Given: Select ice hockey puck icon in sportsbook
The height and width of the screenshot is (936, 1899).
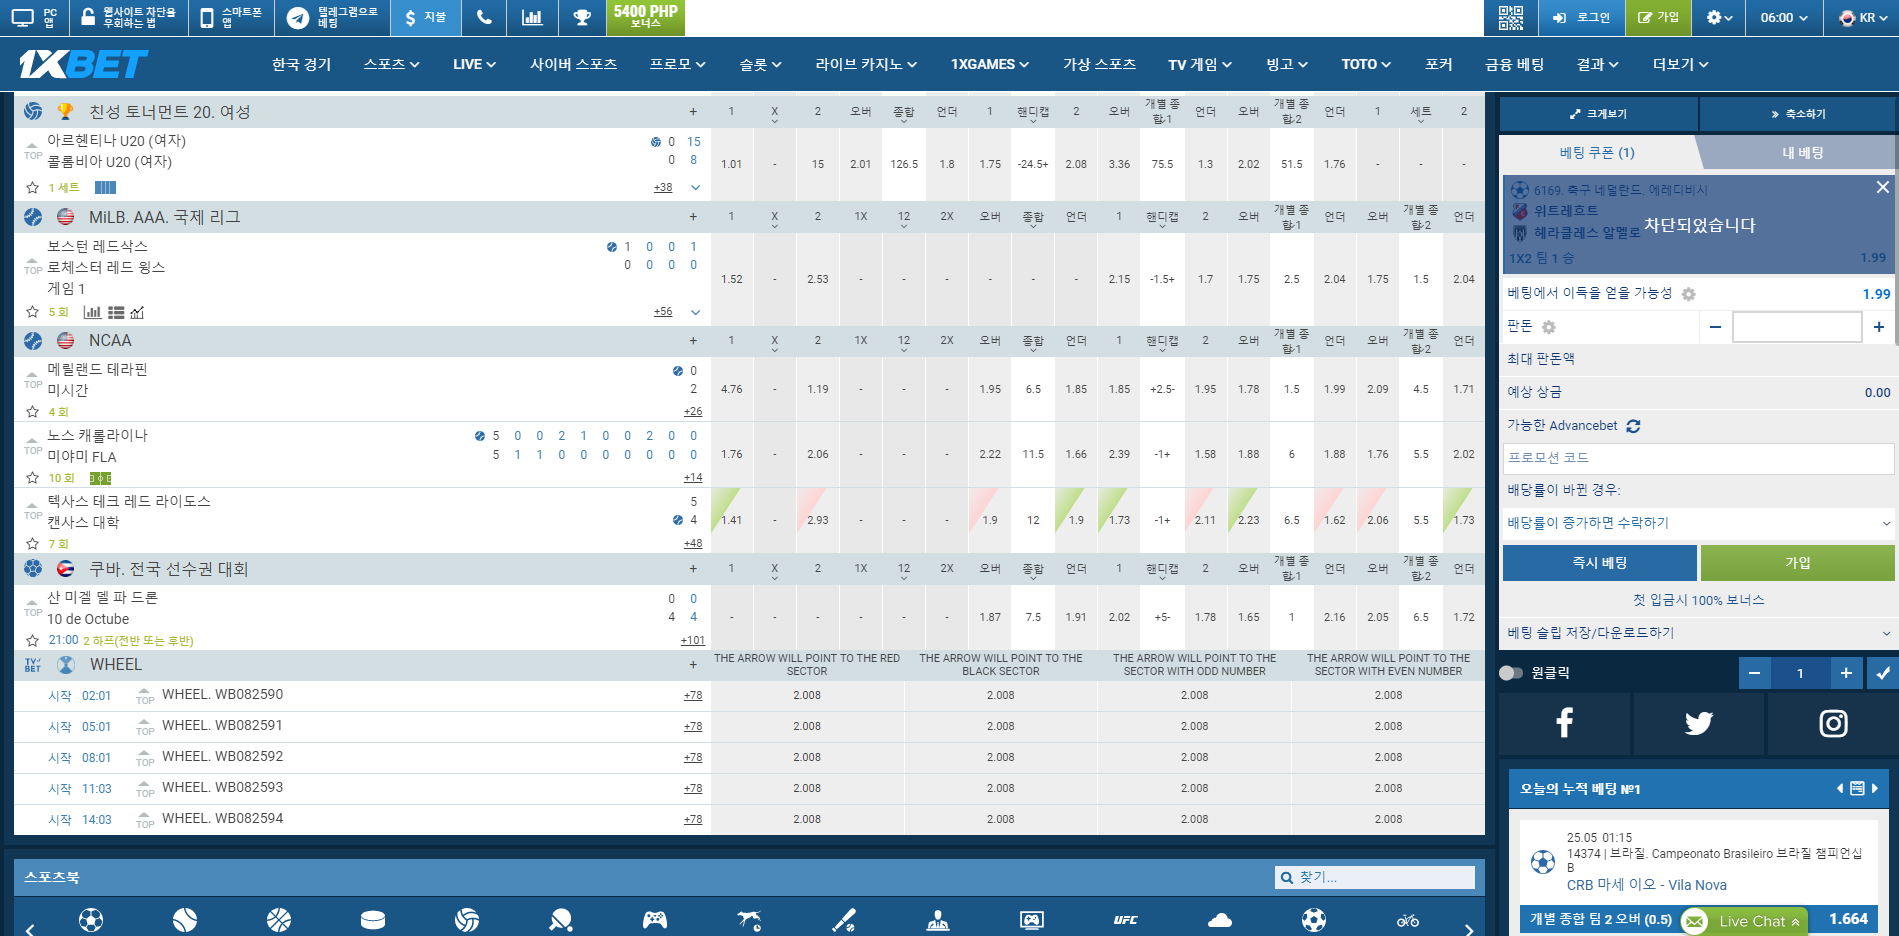Looking at the screenshot, I should (373, 920).
